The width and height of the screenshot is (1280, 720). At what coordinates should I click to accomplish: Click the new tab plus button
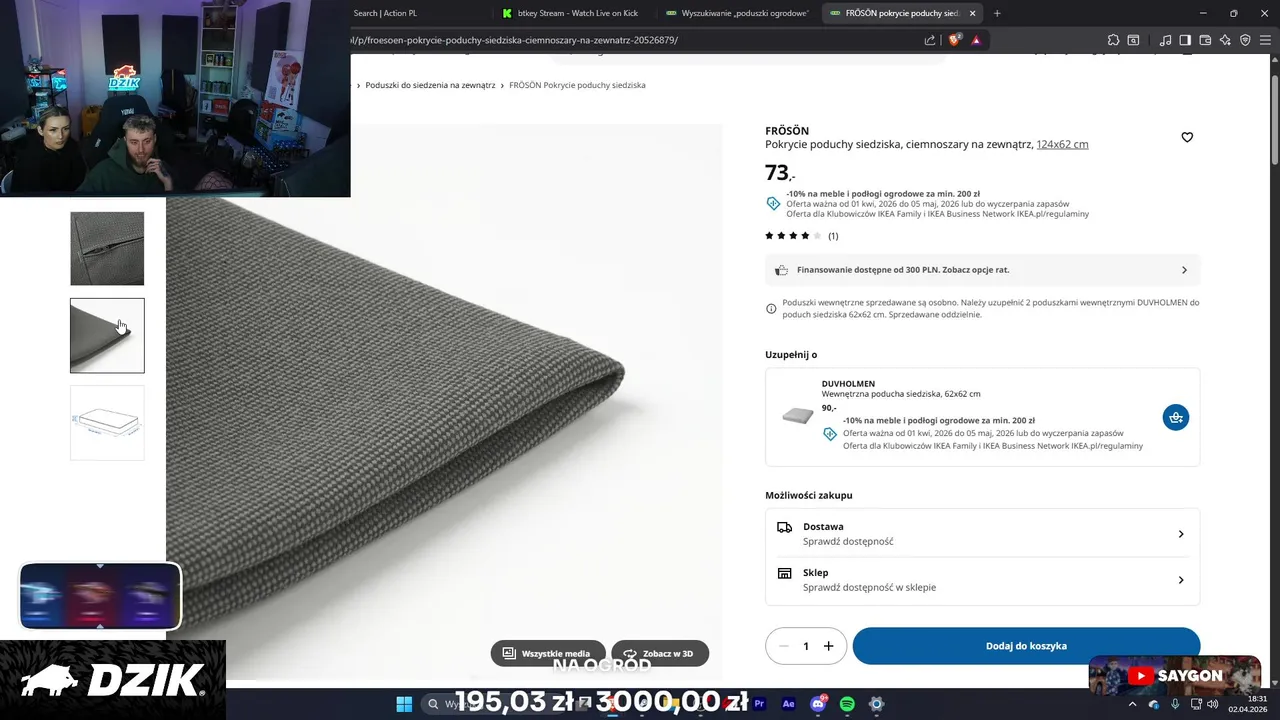point(997,13)
